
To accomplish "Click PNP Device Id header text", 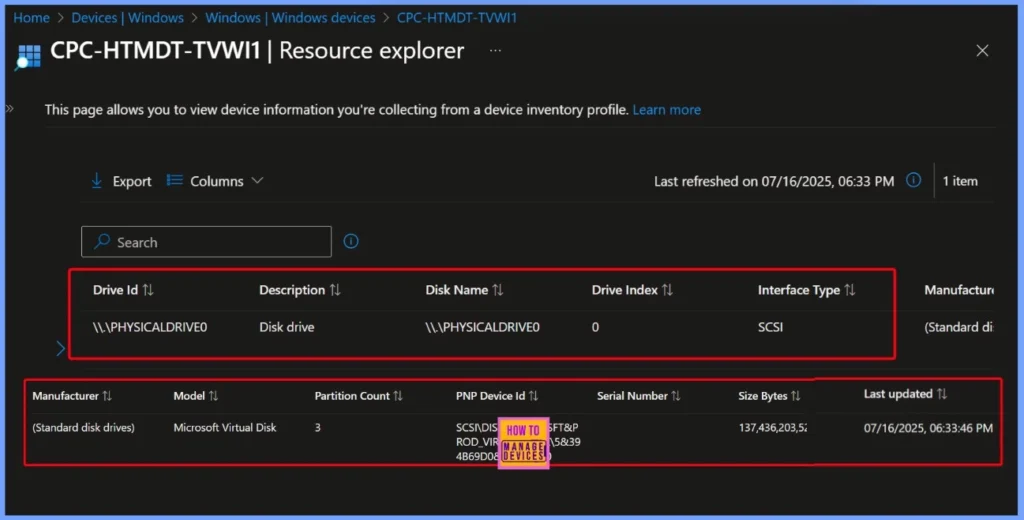I will [490, 396].
